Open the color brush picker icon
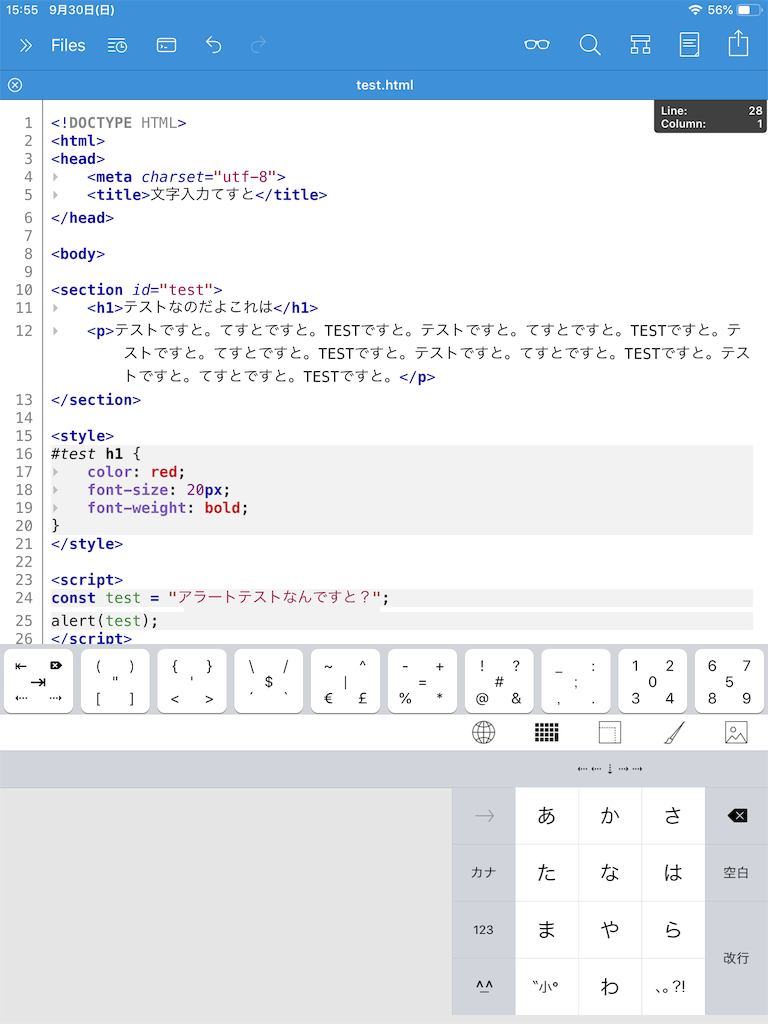 click(675, 733)
